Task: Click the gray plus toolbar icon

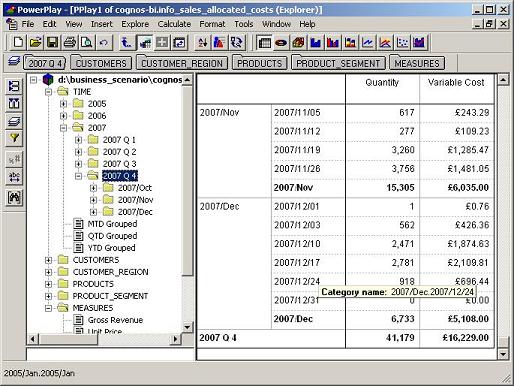Action: [x=162, y=42]
